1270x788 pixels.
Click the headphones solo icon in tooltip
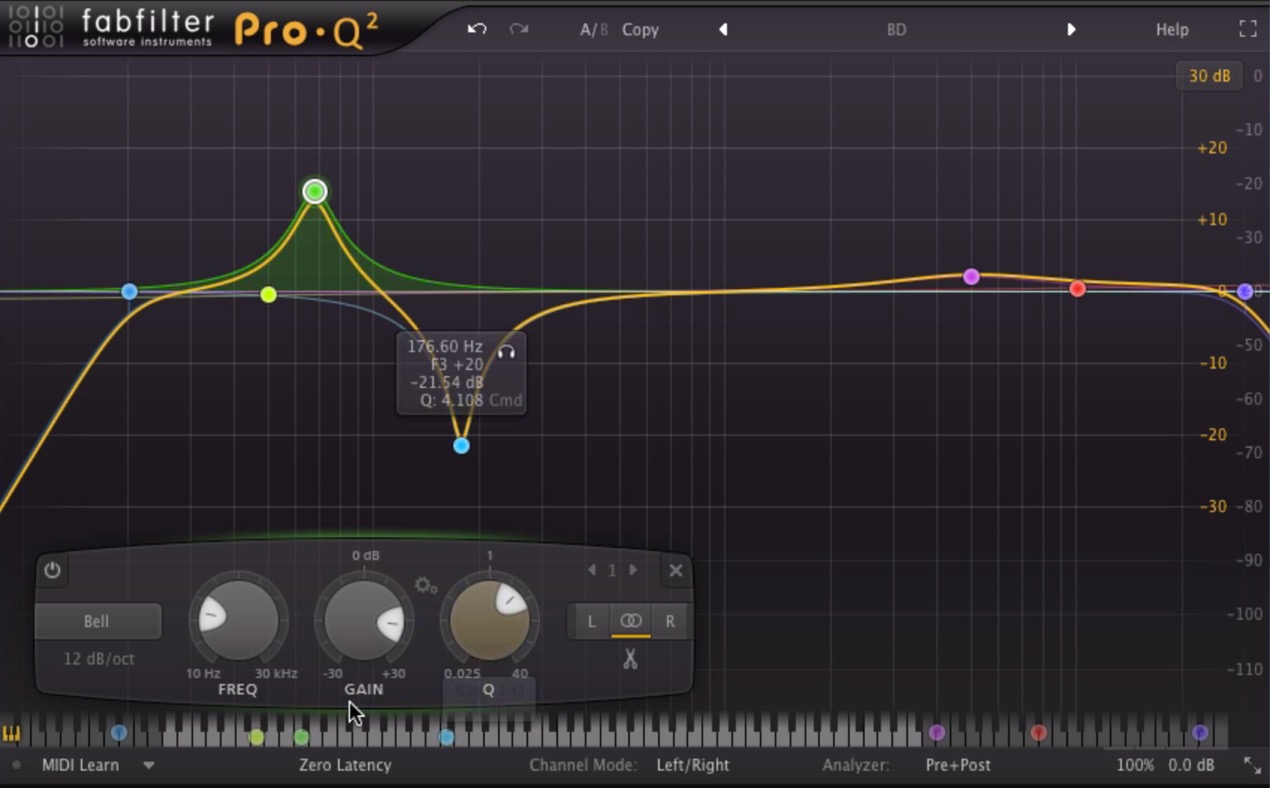[x=507, y=351]
